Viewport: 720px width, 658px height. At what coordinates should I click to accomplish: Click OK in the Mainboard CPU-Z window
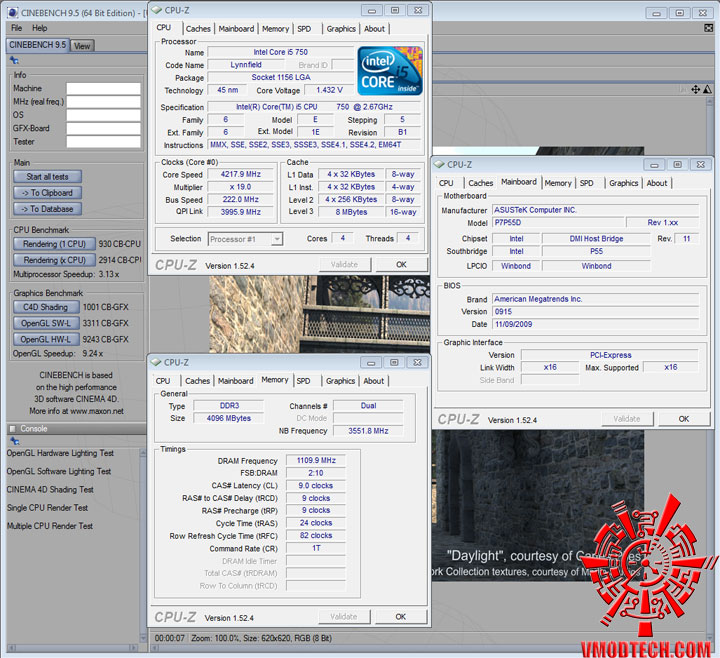pyautogui.click(x=684, y=419)
